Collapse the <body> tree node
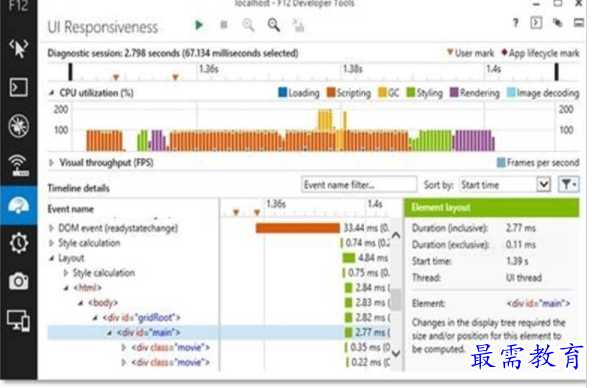Image resolution: width=592 pixels, height=388 pixels. [x=80, y=303]
